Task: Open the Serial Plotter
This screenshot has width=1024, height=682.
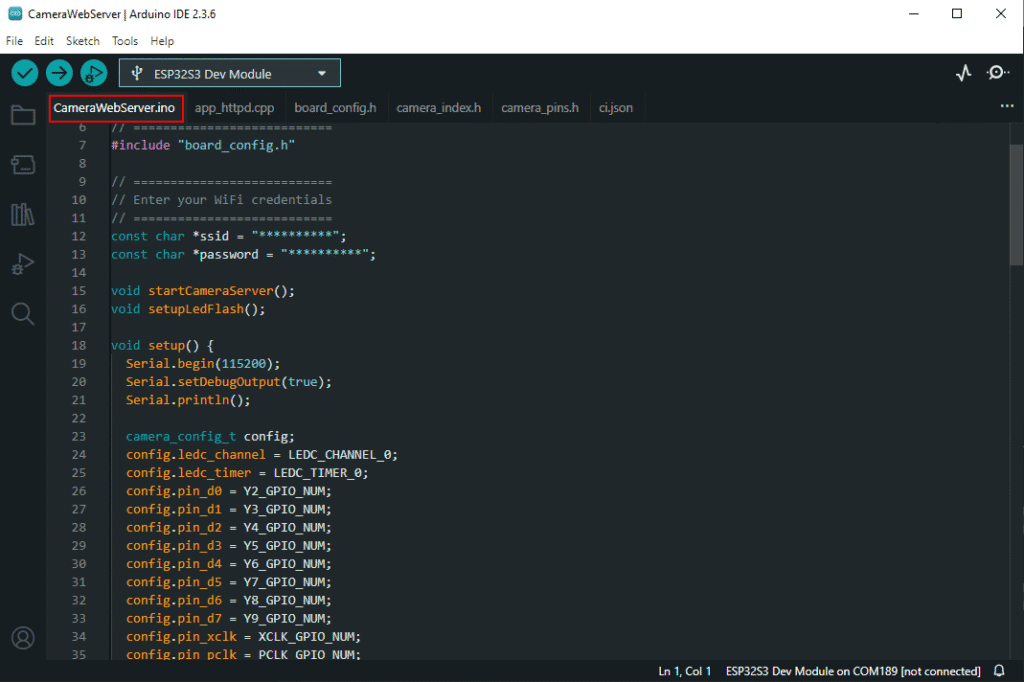Action: pos(963,73)
